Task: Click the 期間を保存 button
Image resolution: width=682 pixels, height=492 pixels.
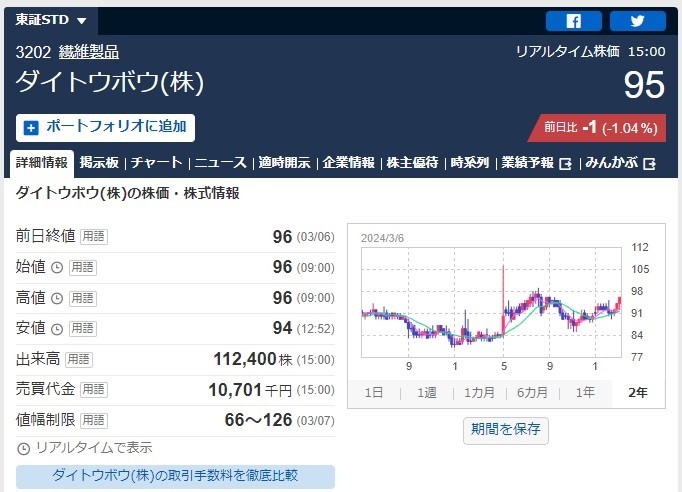Action: [x=506, y=430]
